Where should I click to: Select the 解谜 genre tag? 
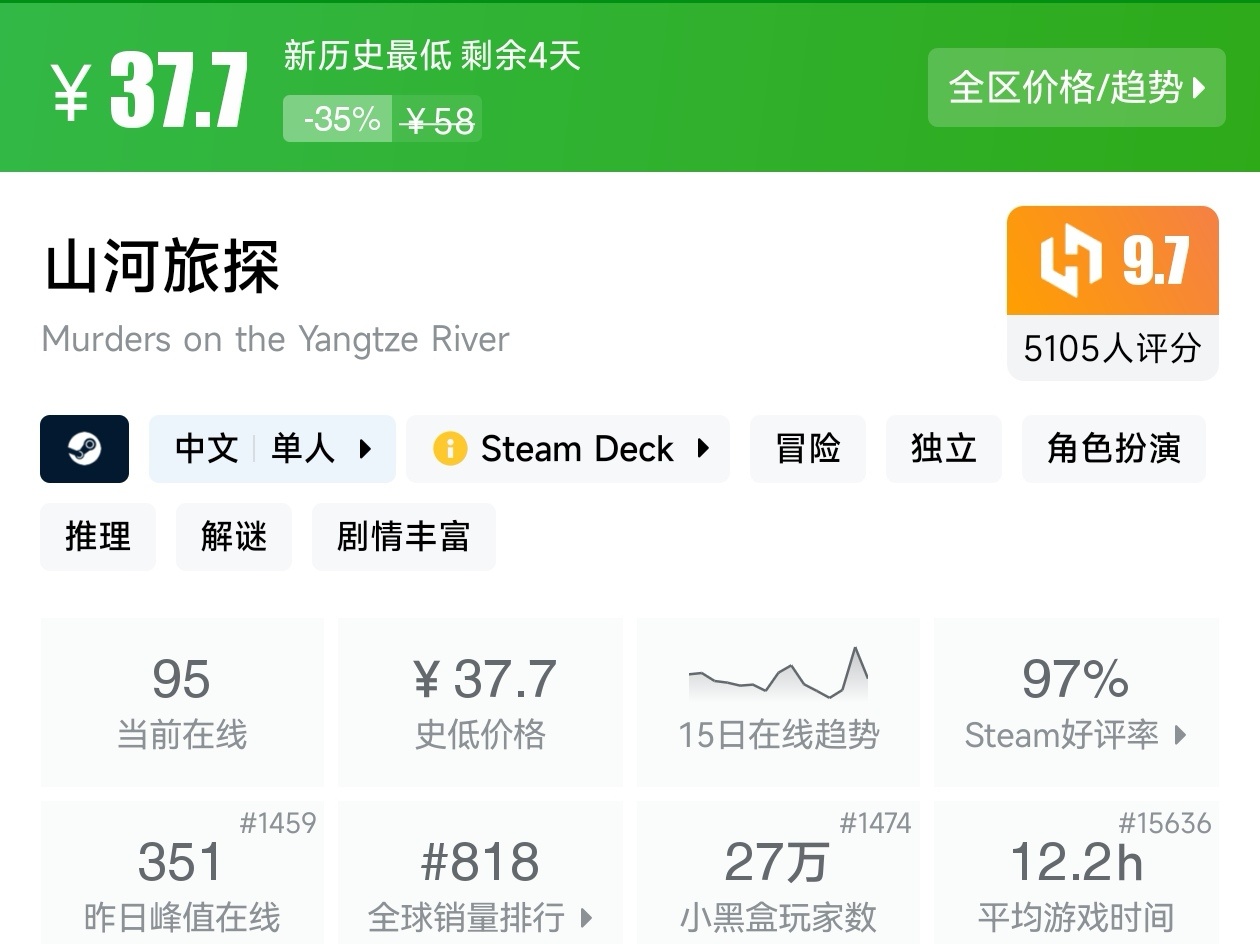click(234, 537)
